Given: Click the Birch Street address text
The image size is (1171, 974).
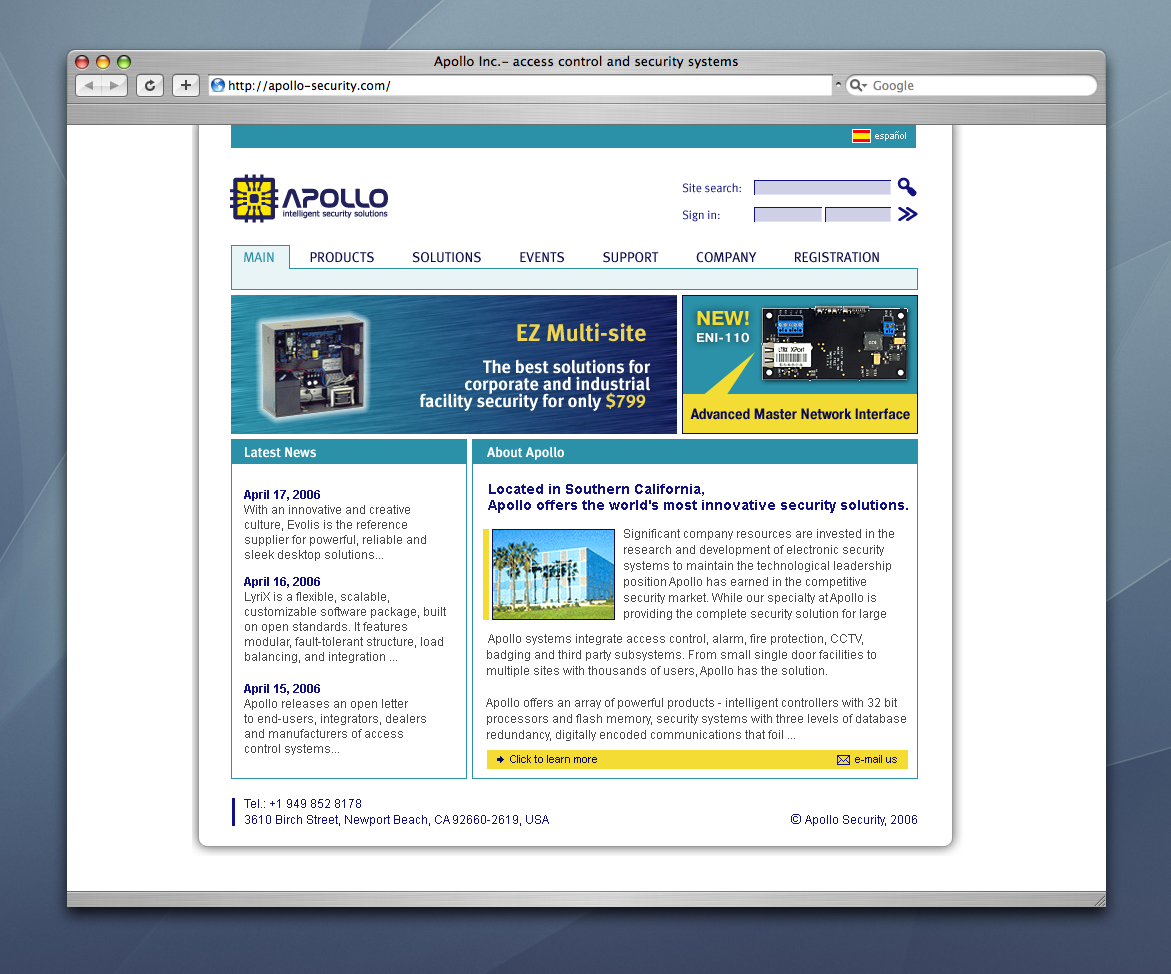Looking at the screenshot, I should tap(397, 819).
